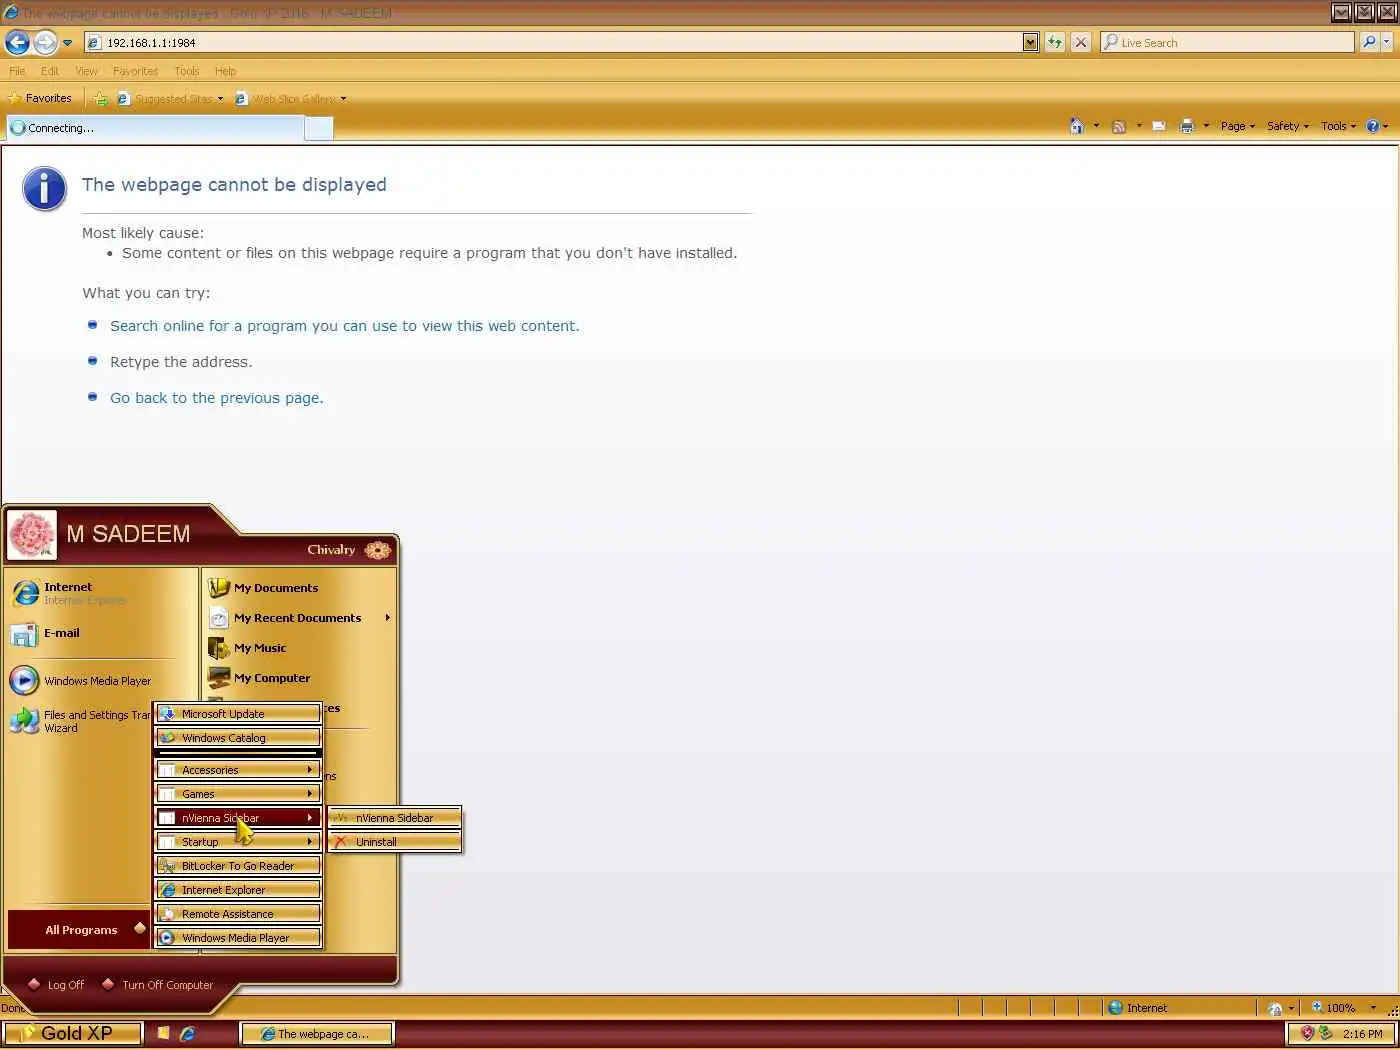Open the search provider dropdown arrow
Viewport: 1400px width, 1050px height.
pyautogui.click(x=1386, y=43)
